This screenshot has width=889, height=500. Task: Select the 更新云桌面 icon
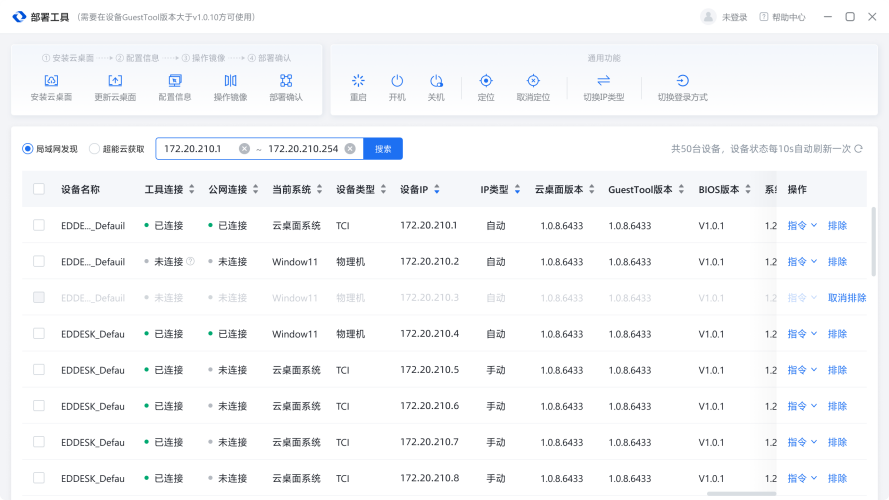pos(115,81)
